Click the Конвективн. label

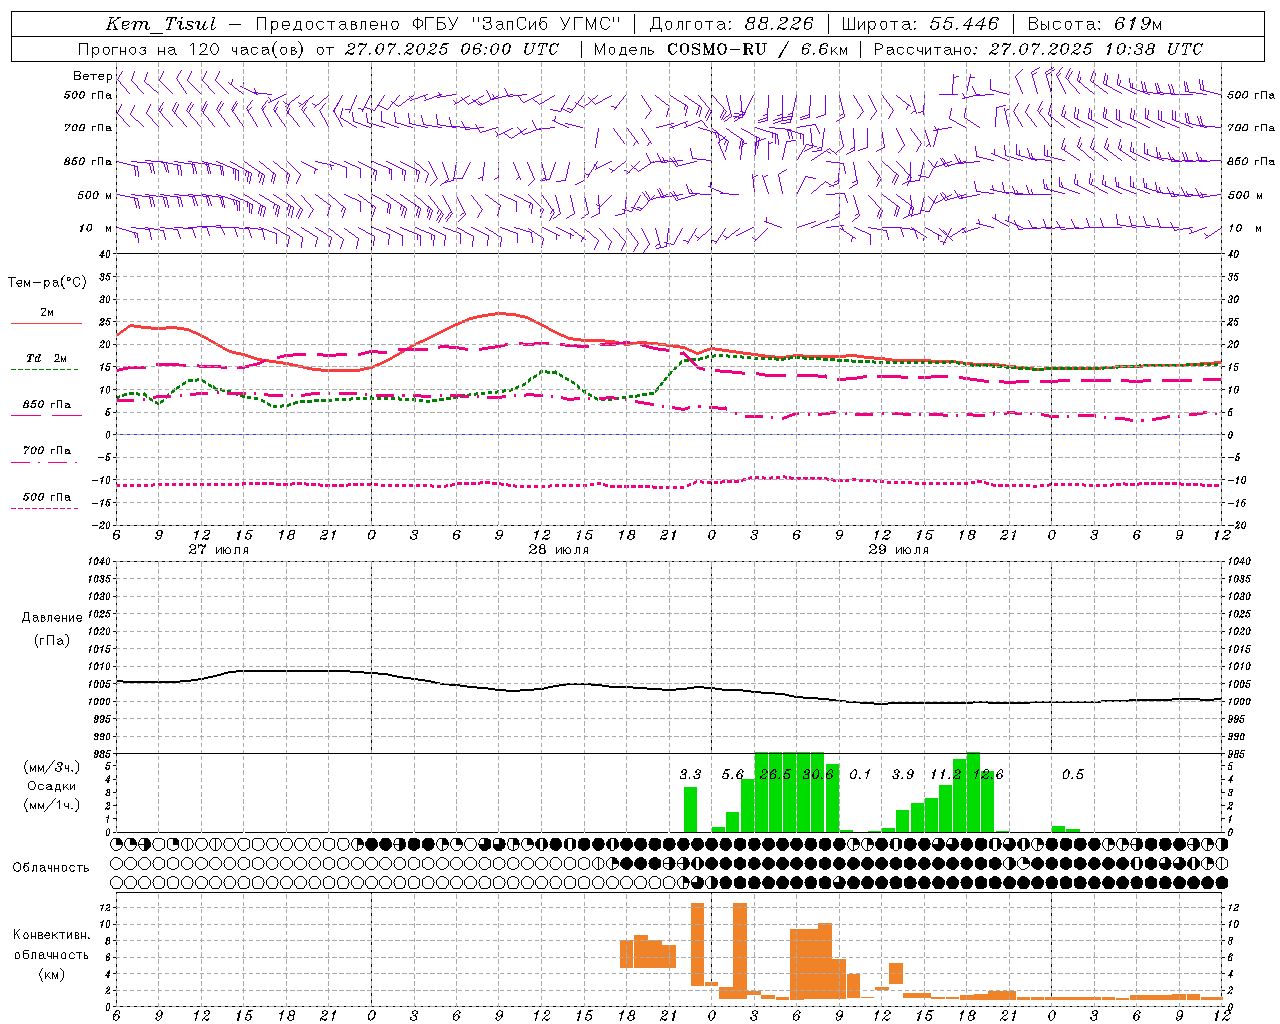point(51,935)
